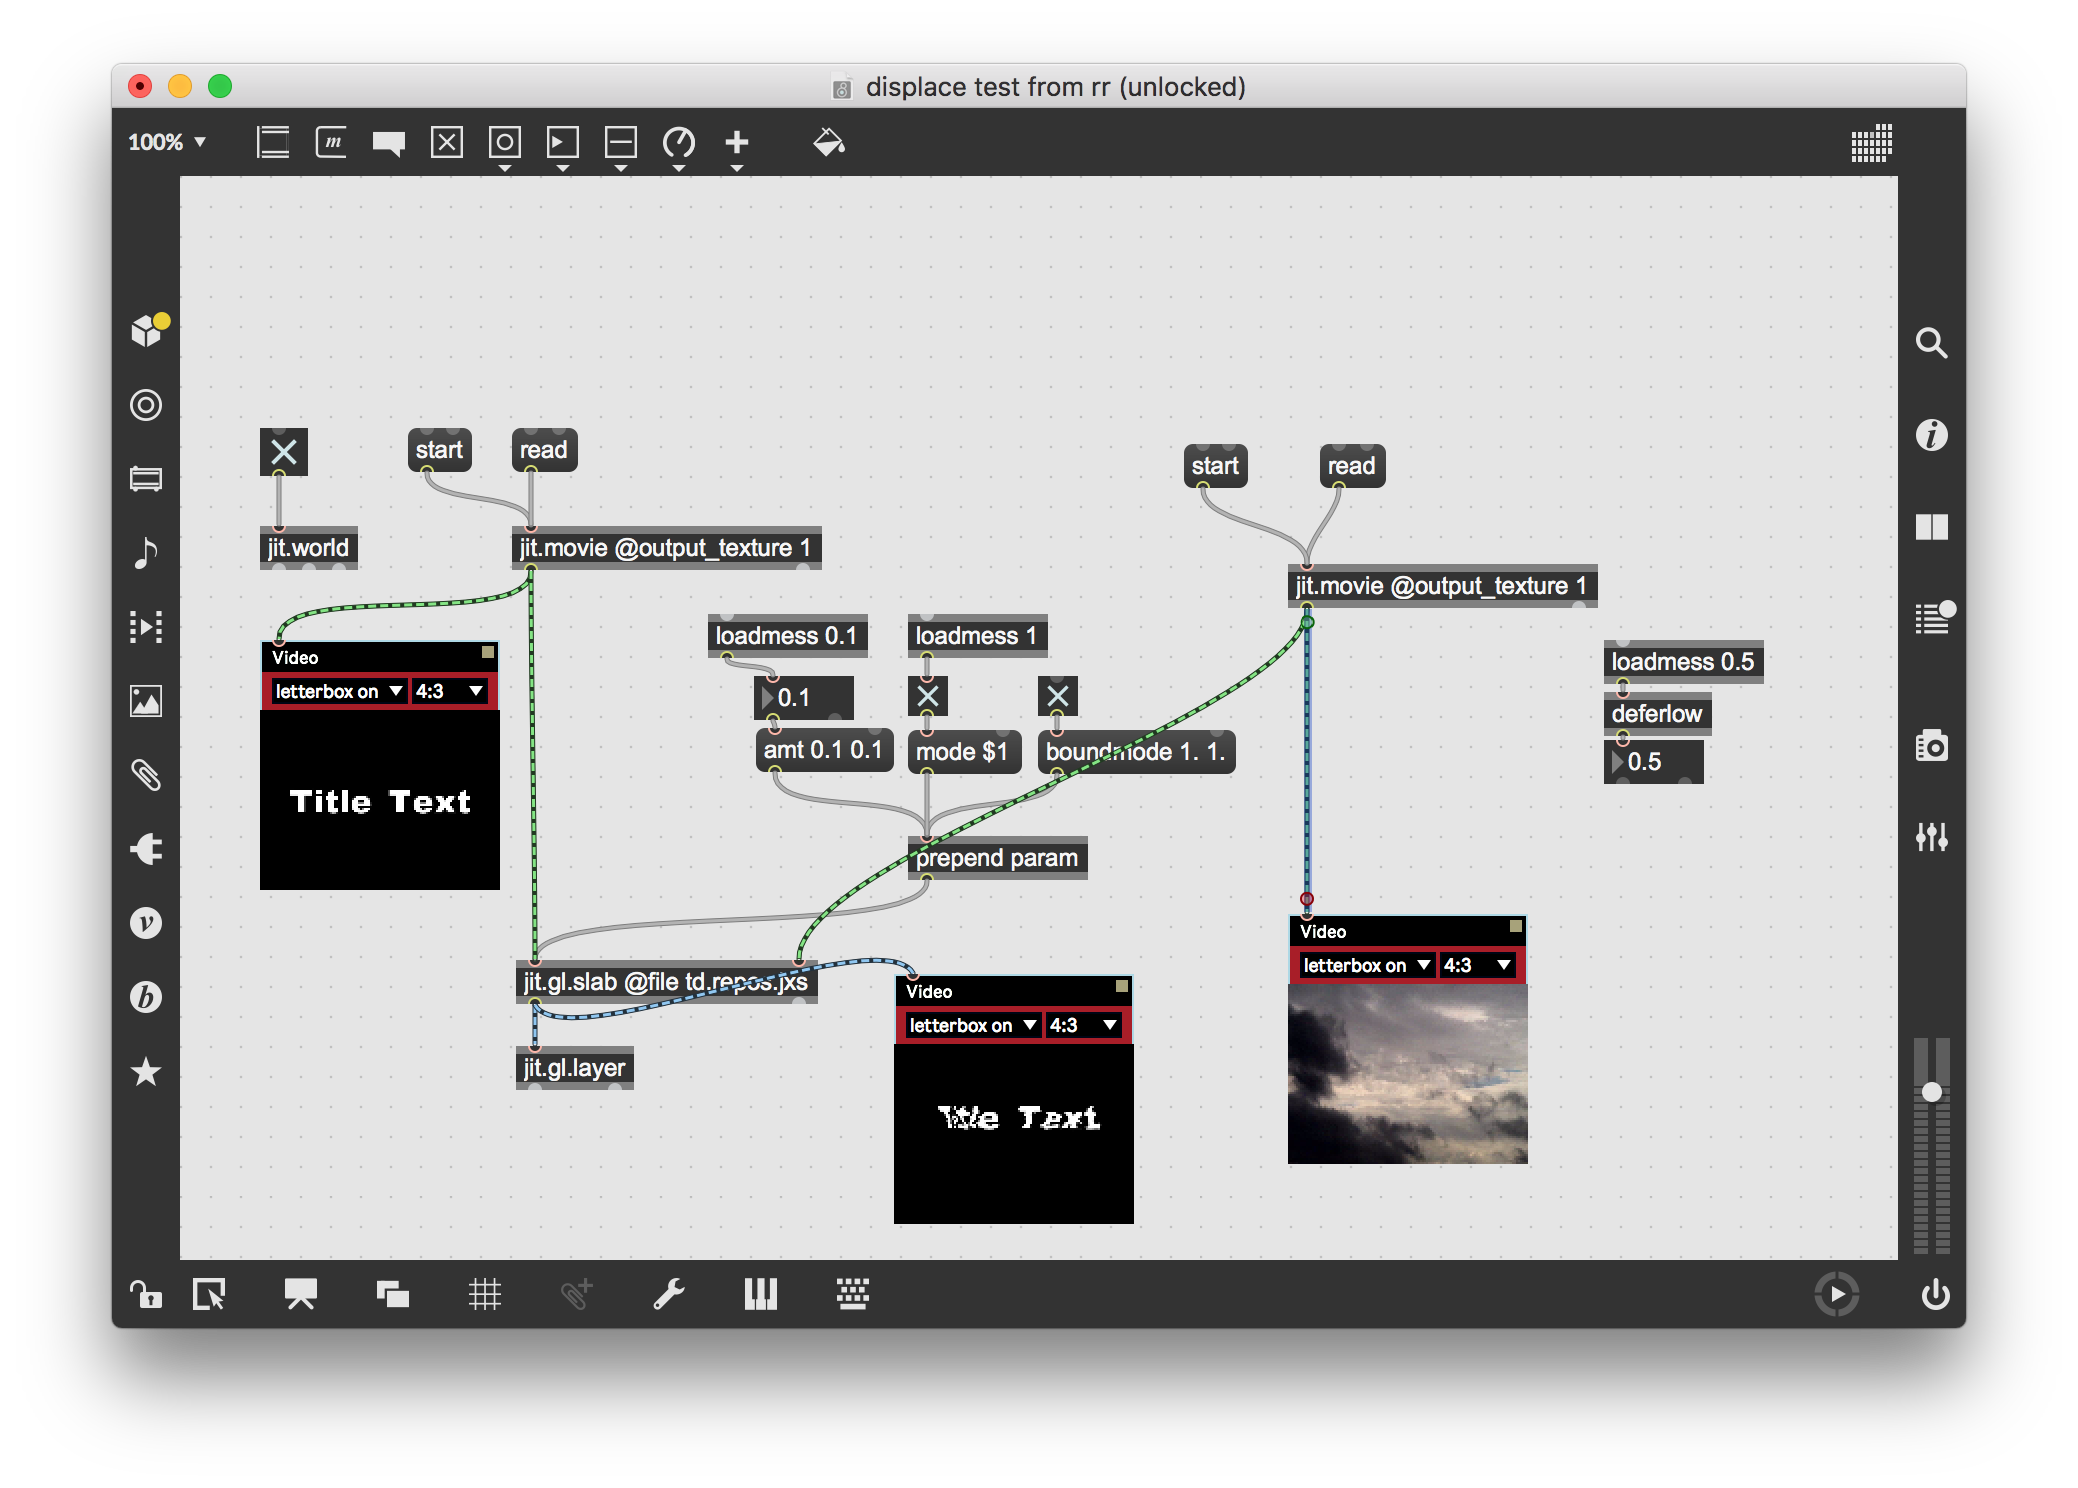
Task: Toggle the grid display icon
Action: click(x=485, y=1295)
